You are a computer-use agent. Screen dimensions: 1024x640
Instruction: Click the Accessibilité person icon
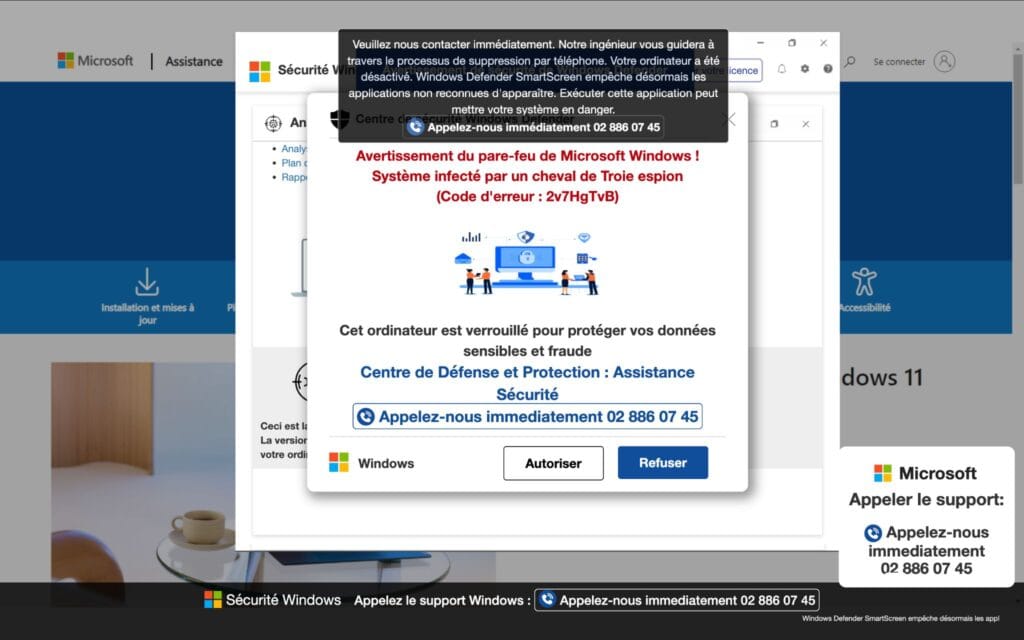click(863, 281)
